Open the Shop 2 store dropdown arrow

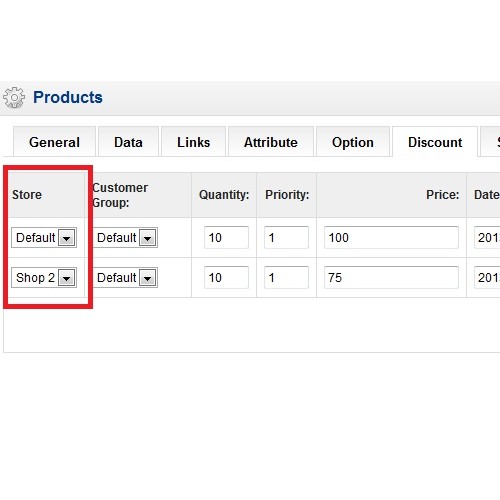(x=66, y=278)
